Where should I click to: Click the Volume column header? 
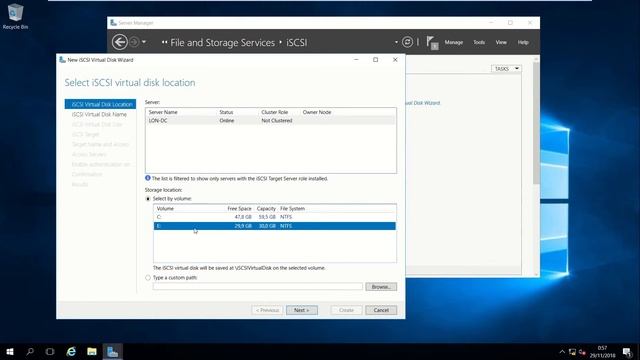click(x=165, y=208)
